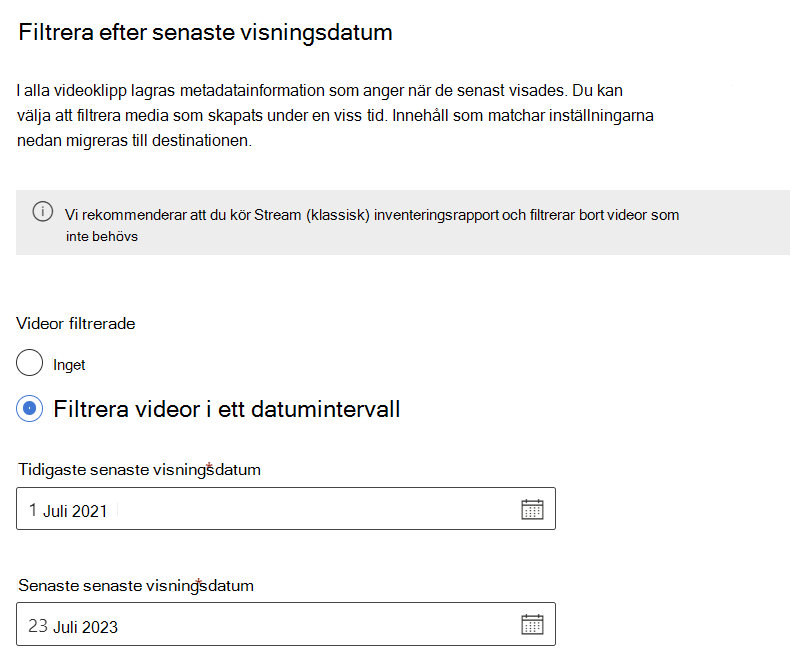The image size is (804, 667).
Task: Click the Tidigaste senaste visningsdatum field label
Action: coord(139,470)
